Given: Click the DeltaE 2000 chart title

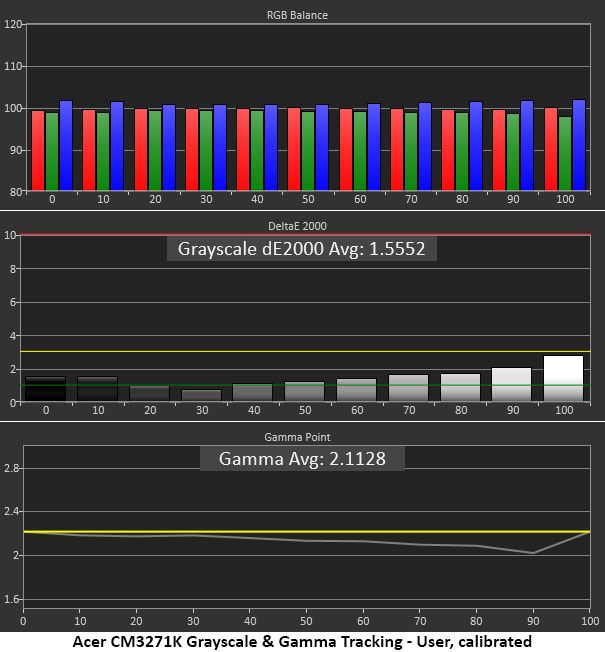Looking at the screenshot, I should [297, 226].
